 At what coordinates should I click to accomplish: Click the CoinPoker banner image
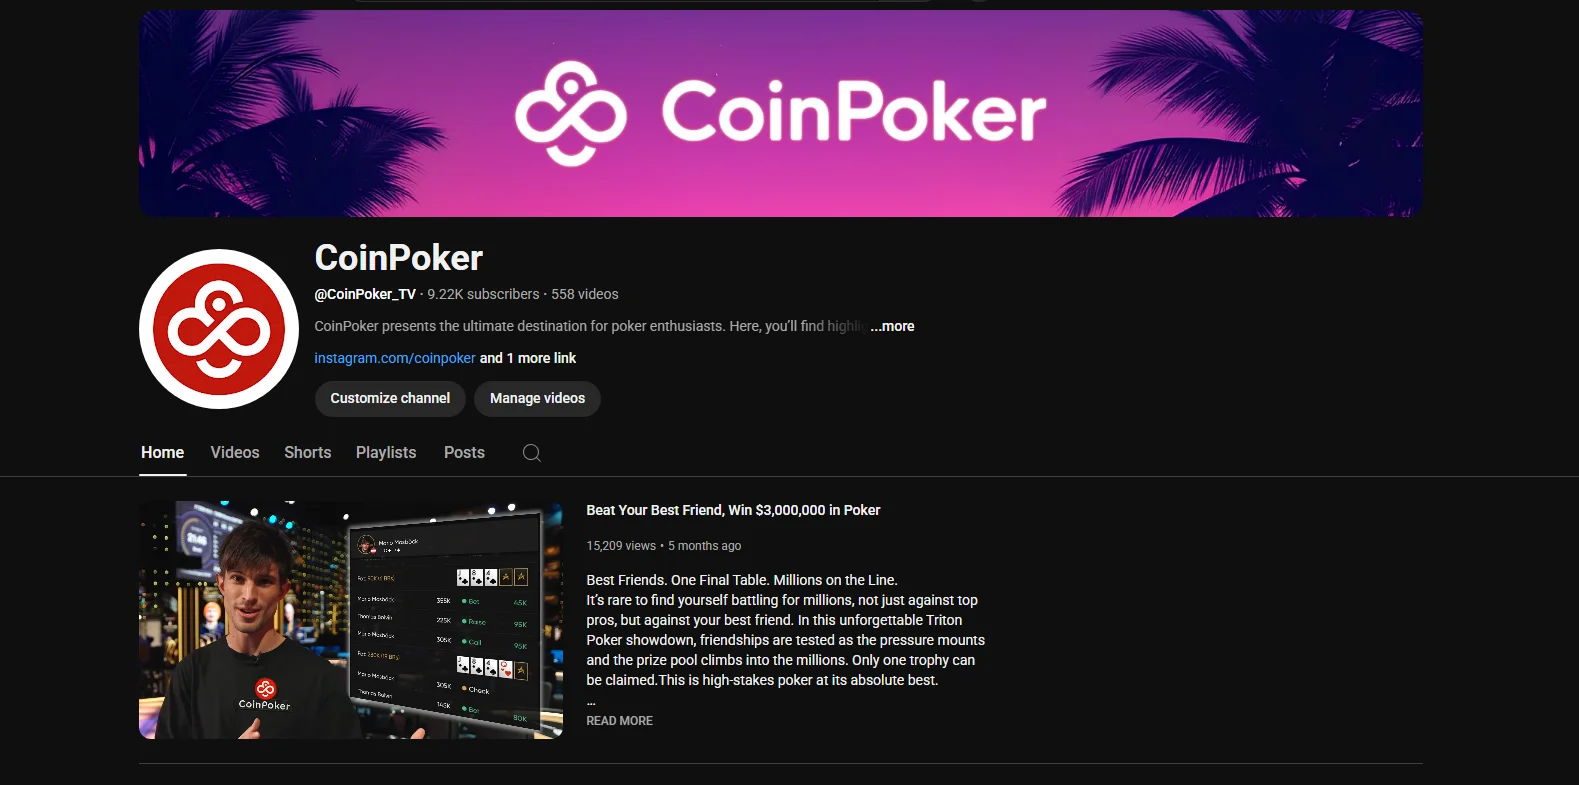(781, 113)
